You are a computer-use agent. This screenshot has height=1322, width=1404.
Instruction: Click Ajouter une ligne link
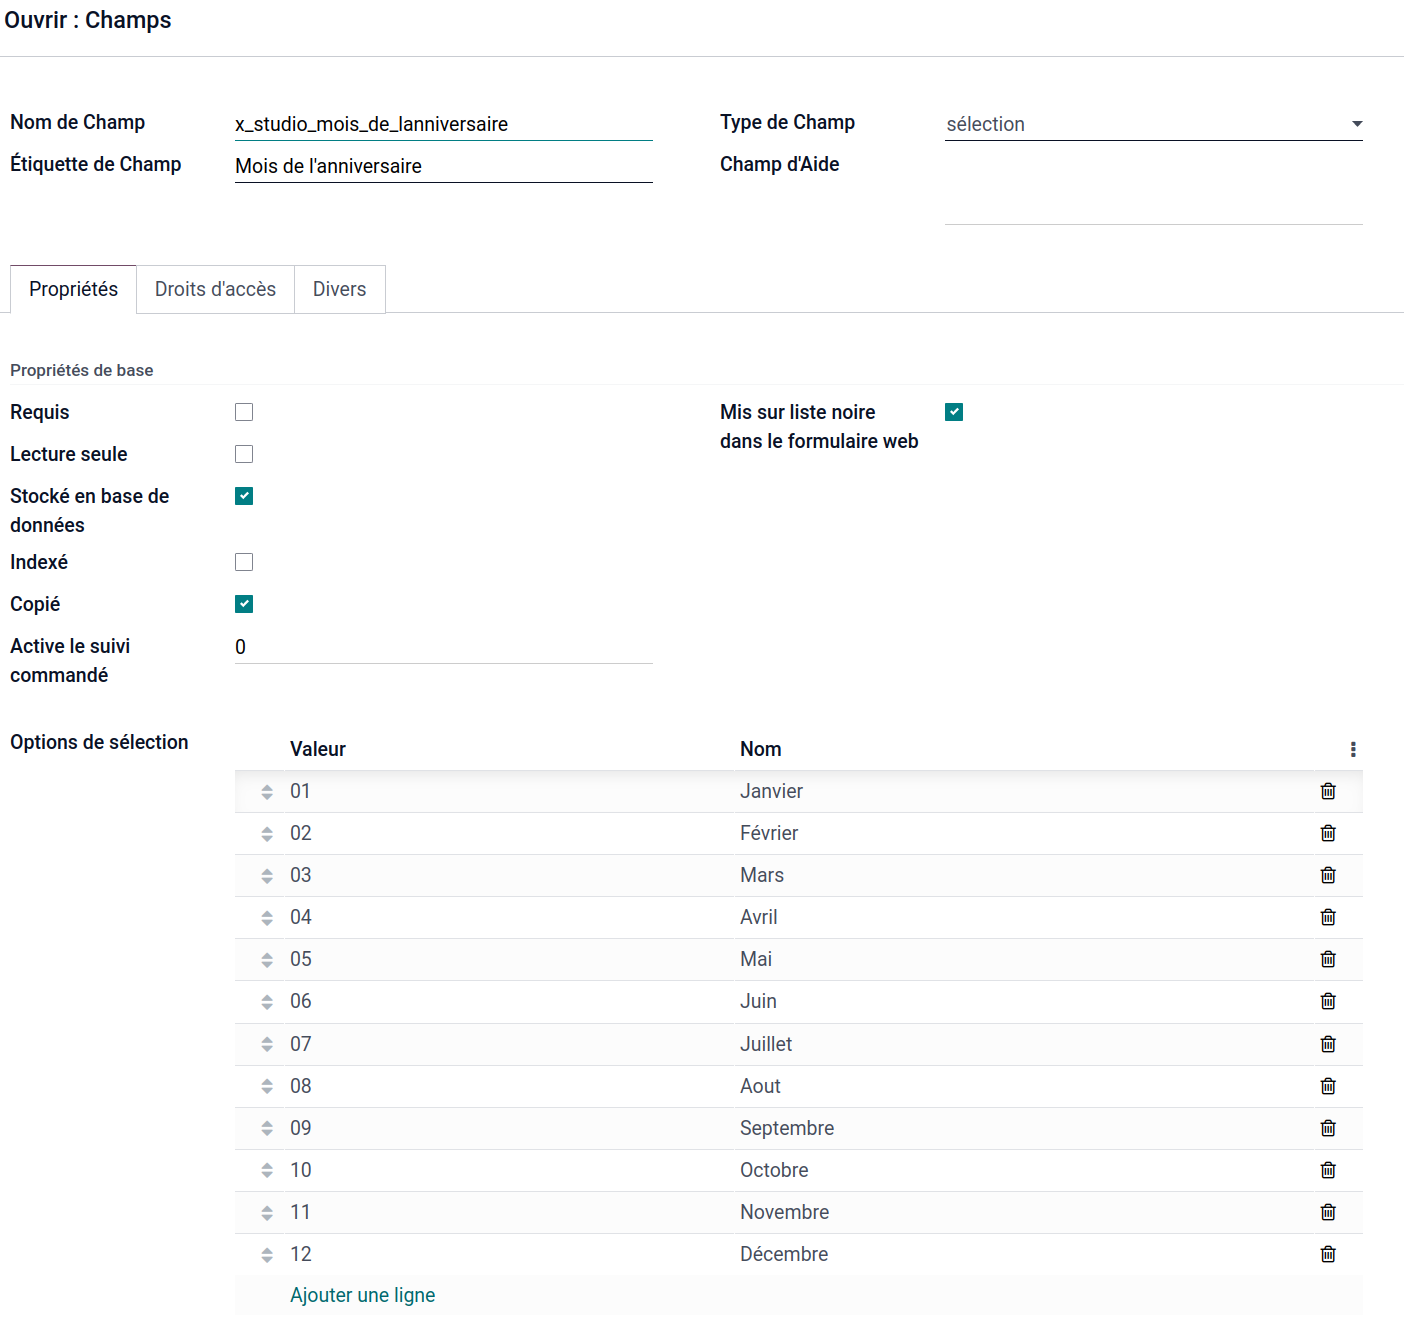[362, 1295]
